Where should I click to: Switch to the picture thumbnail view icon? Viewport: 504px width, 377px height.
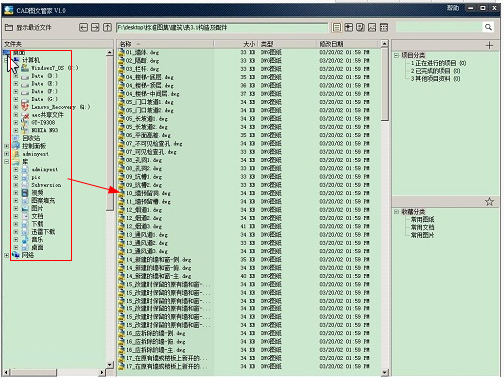pos(372,27)
